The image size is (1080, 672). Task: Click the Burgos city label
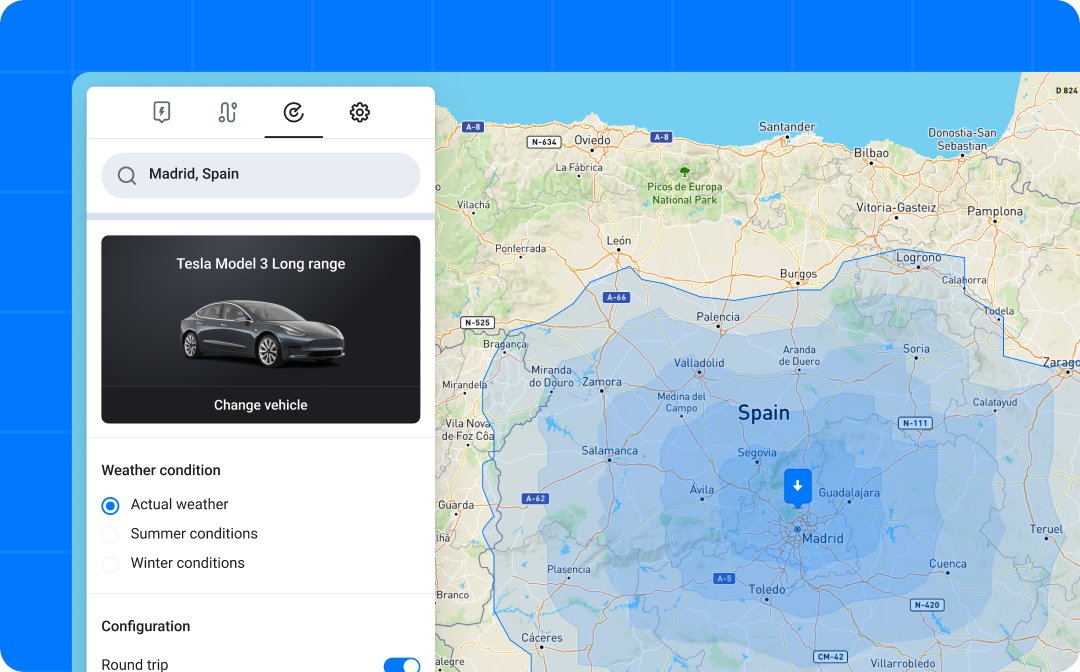tap(798, 274)
